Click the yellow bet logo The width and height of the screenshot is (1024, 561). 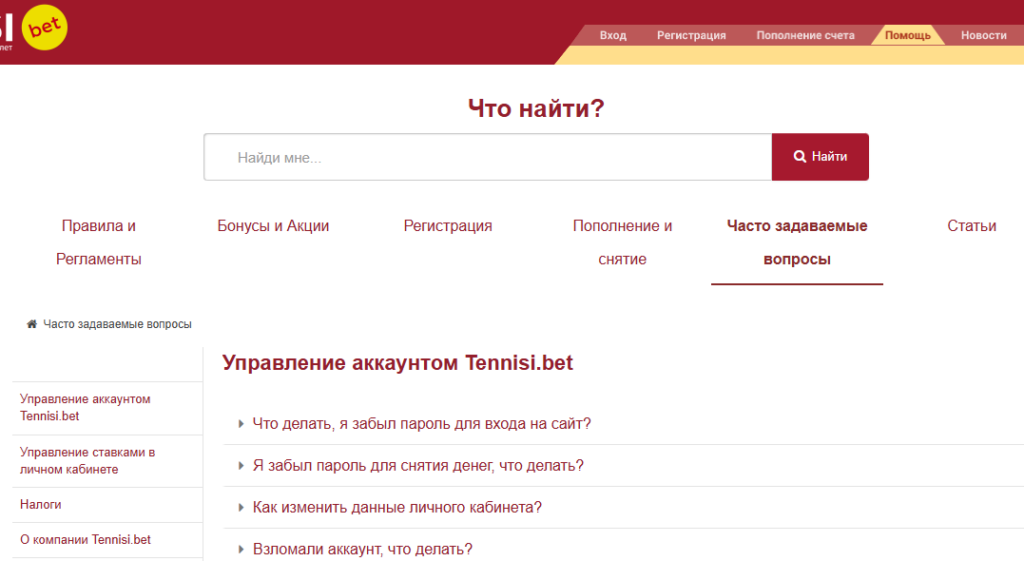[44, 27]
